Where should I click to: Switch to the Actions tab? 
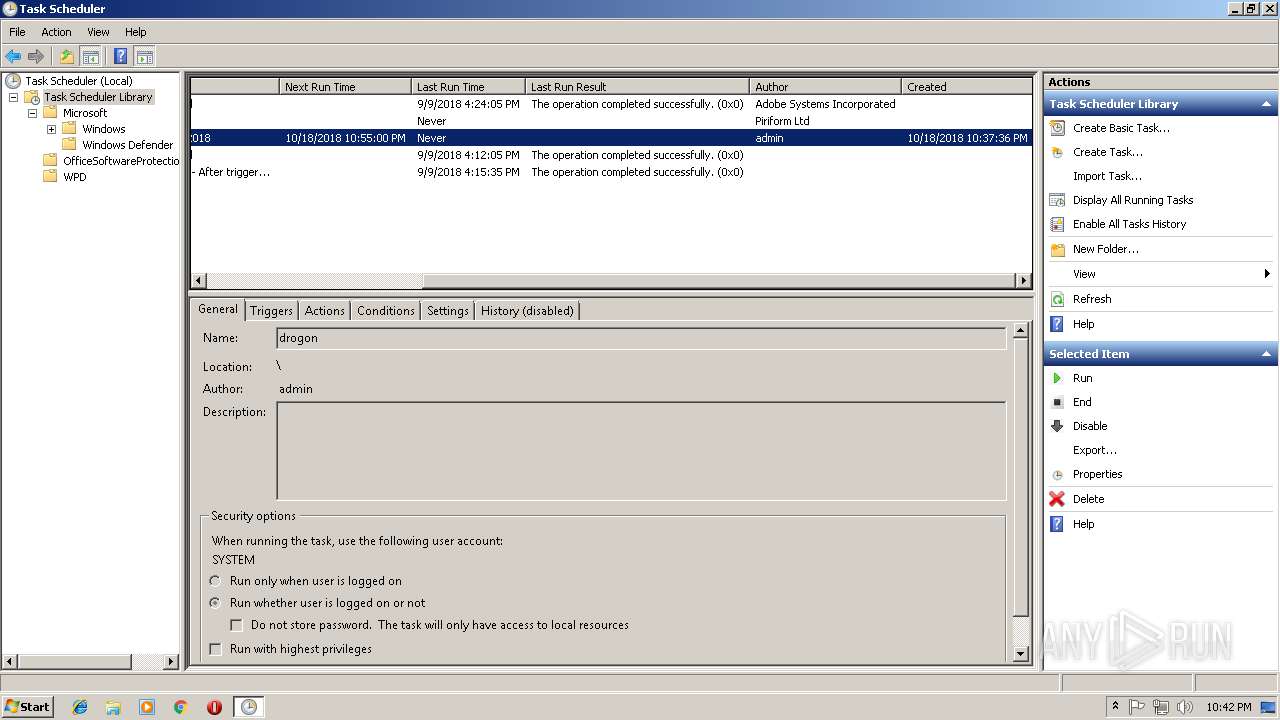[x=325, y=311]
